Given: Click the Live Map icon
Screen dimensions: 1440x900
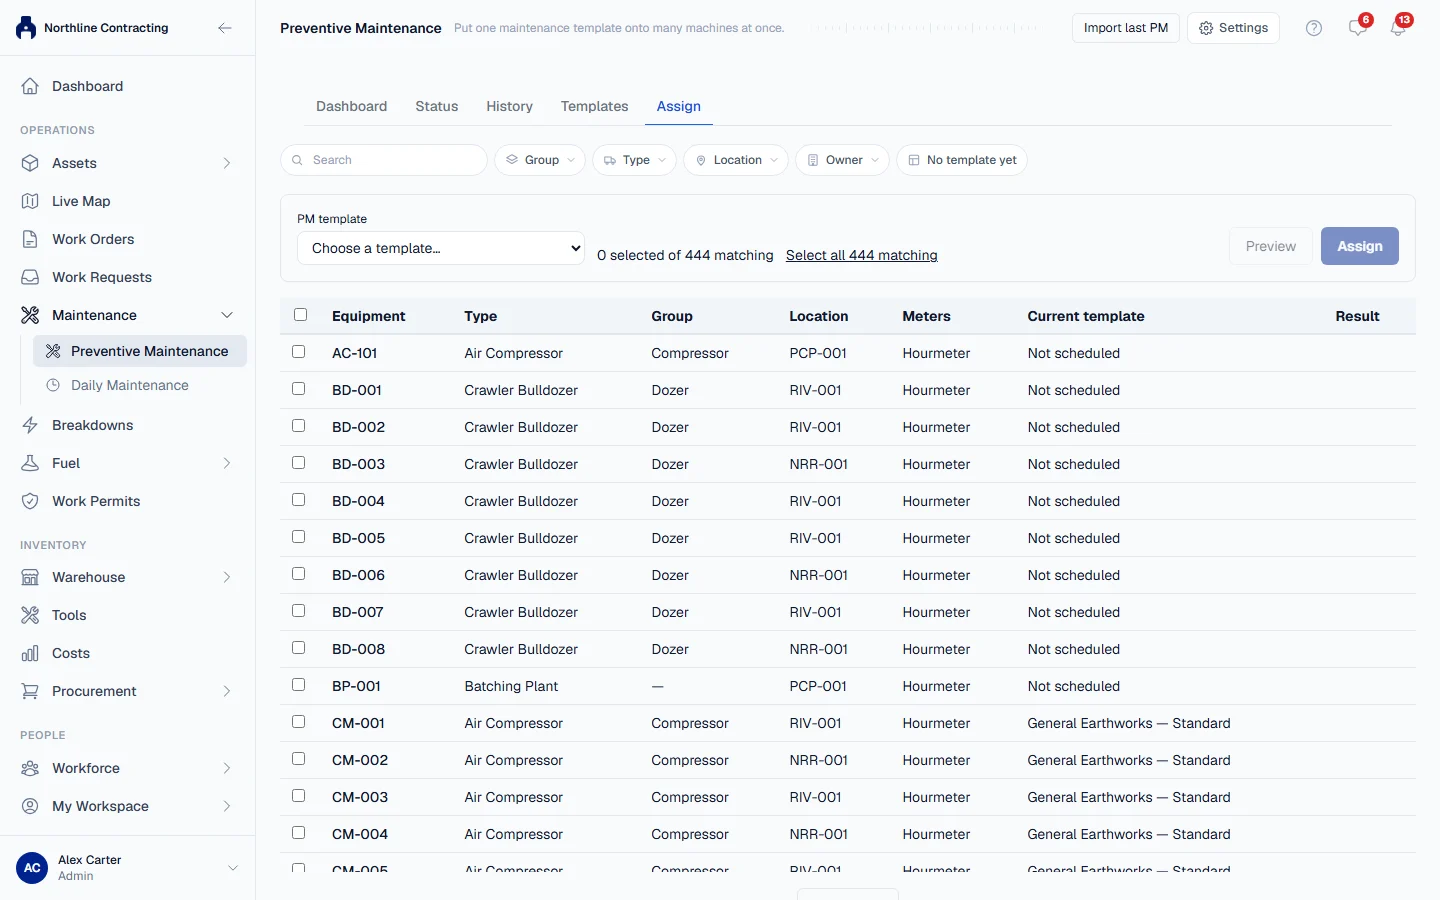Looking at the screenshot, I should (x=30, y=201).
